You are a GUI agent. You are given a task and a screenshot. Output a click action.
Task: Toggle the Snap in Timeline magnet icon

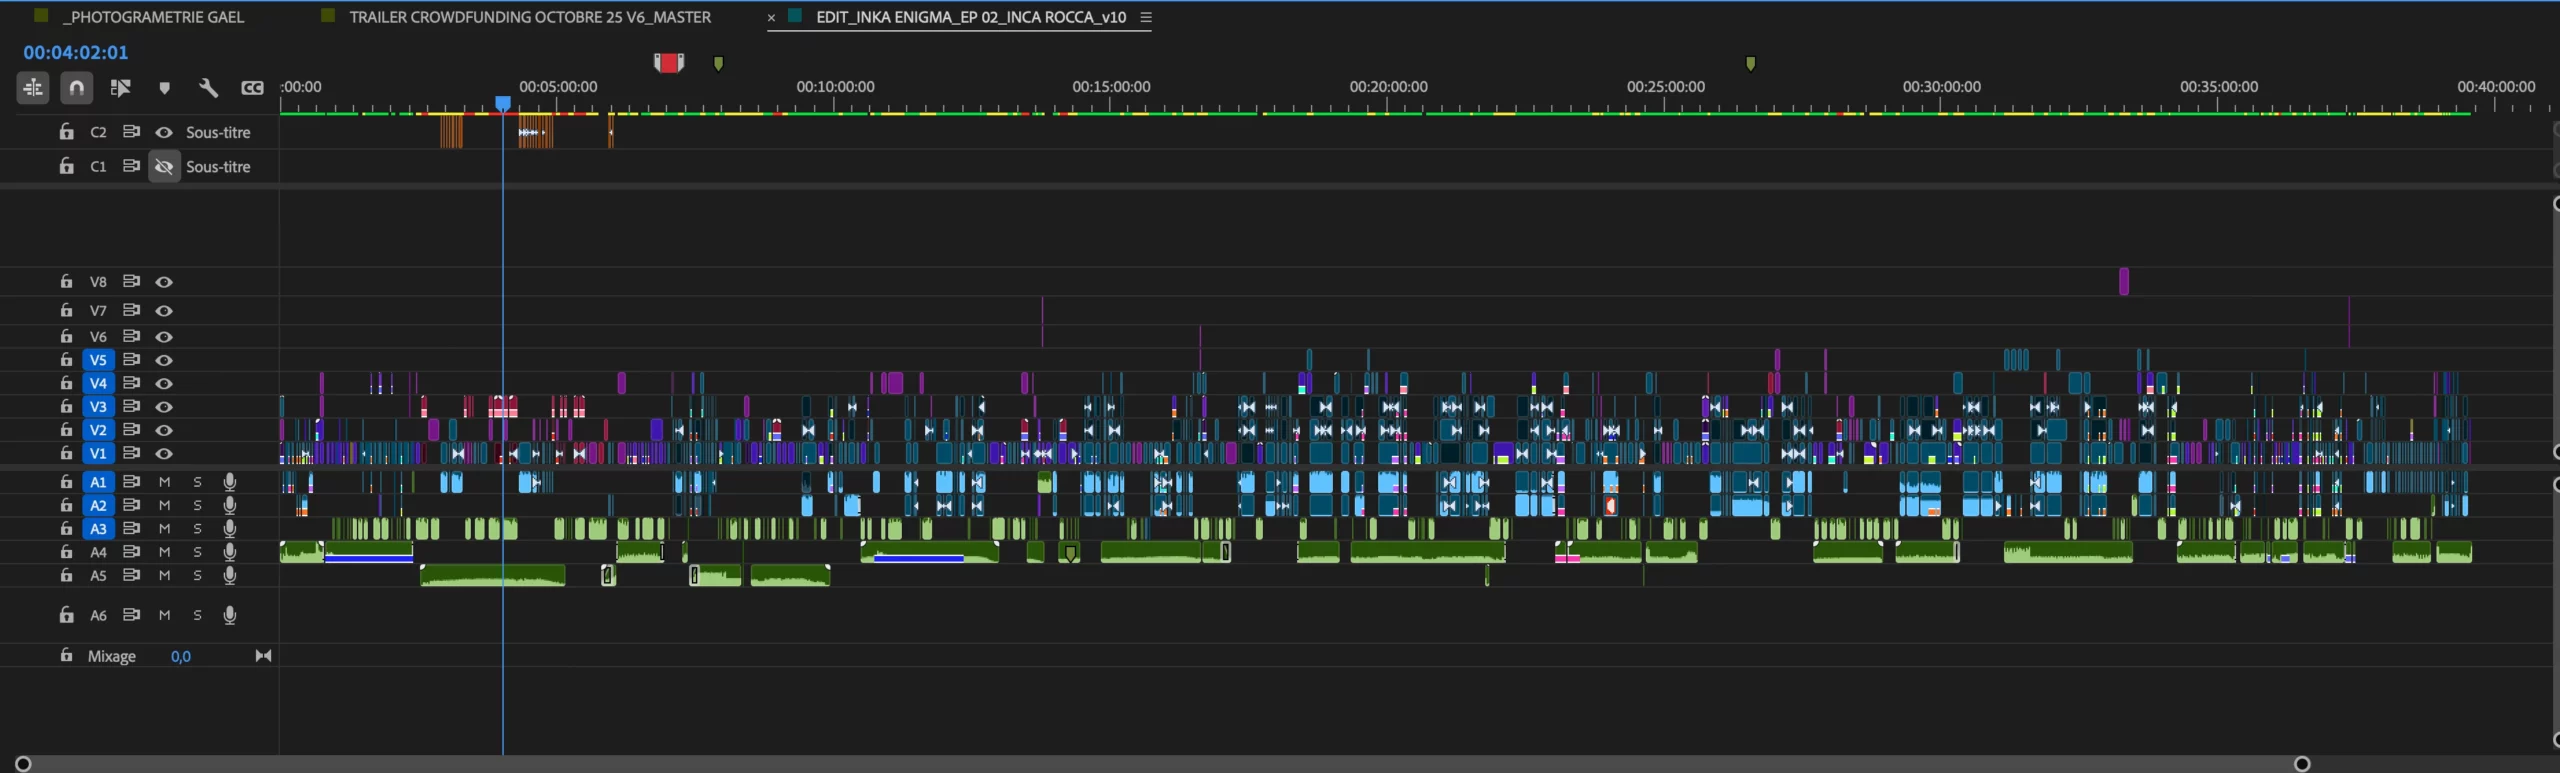click(x=76, y=88)
